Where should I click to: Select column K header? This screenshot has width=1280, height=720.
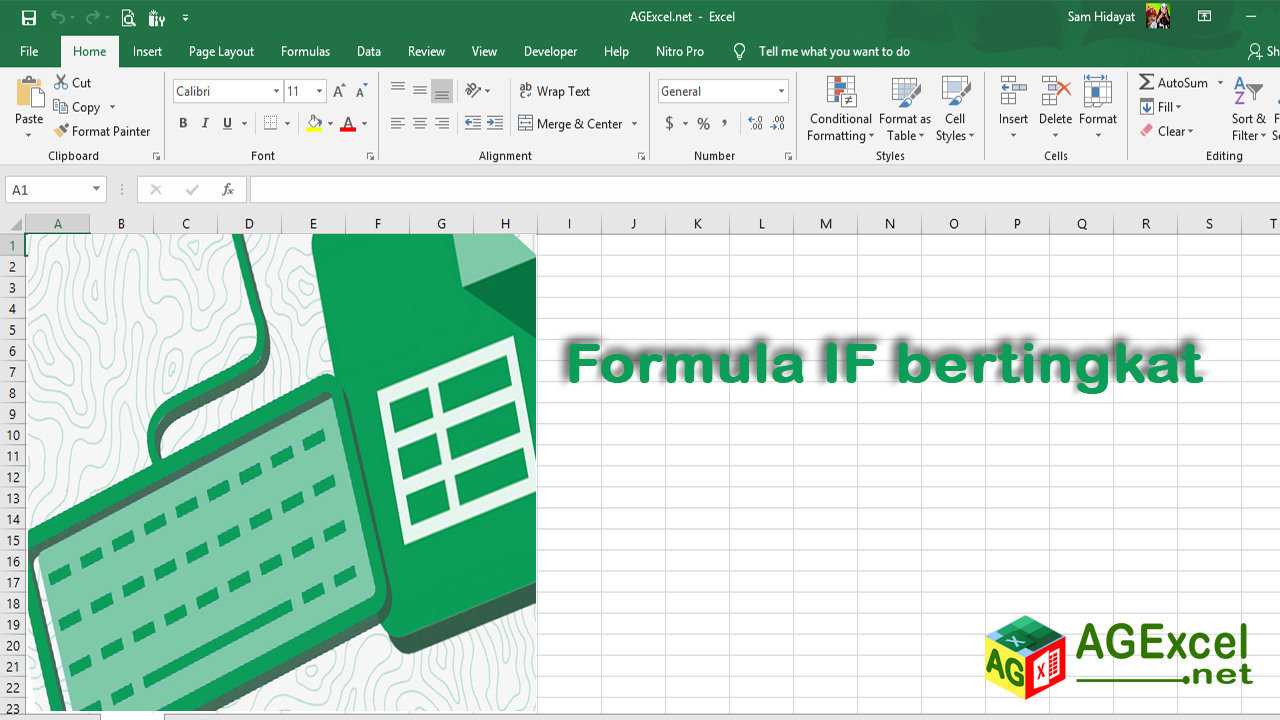(x=697, y=224)
